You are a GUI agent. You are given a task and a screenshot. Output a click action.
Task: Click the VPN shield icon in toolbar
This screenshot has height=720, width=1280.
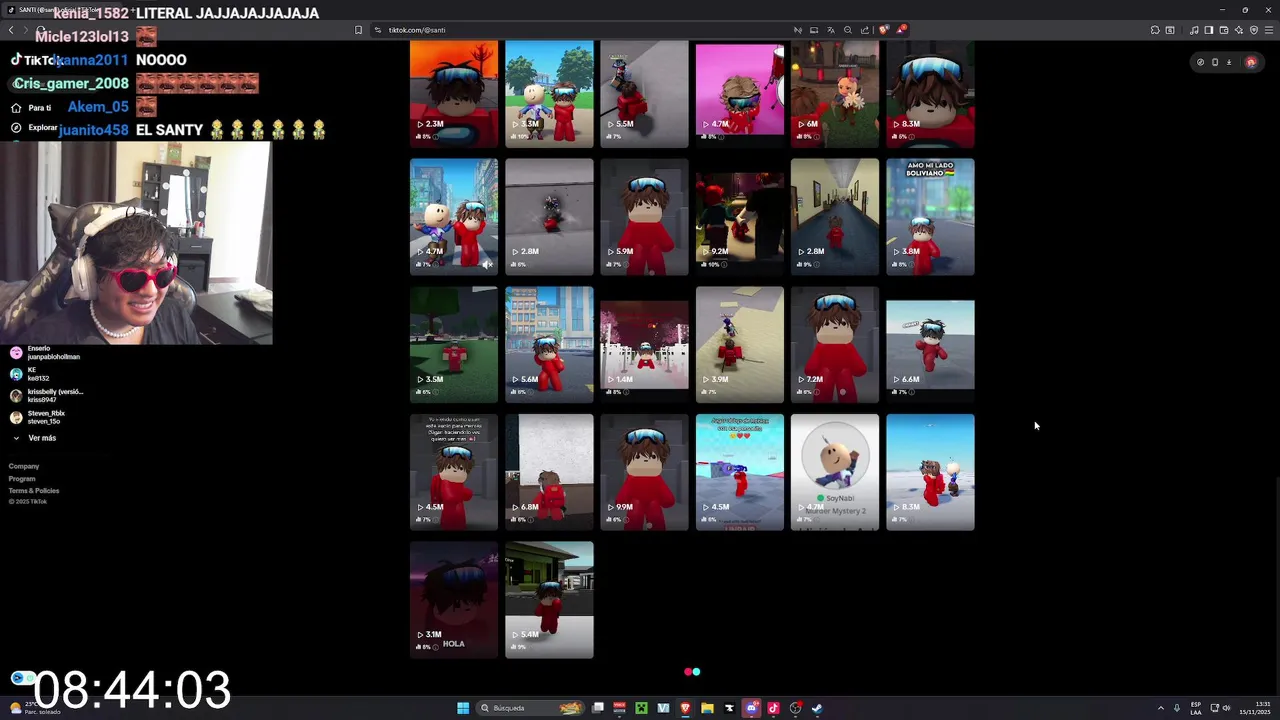coord(1254,30)
